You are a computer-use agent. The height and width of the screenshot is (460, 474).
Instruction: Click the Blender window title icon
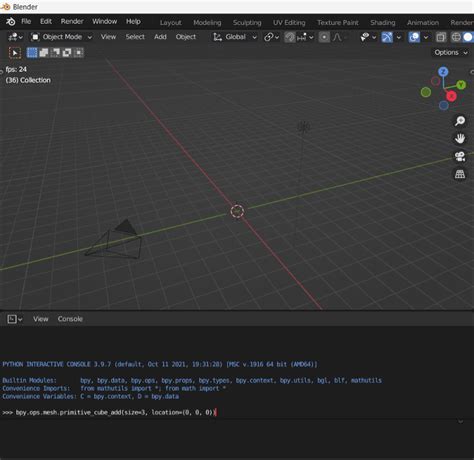pyautogui.click(x=6, y=7)
